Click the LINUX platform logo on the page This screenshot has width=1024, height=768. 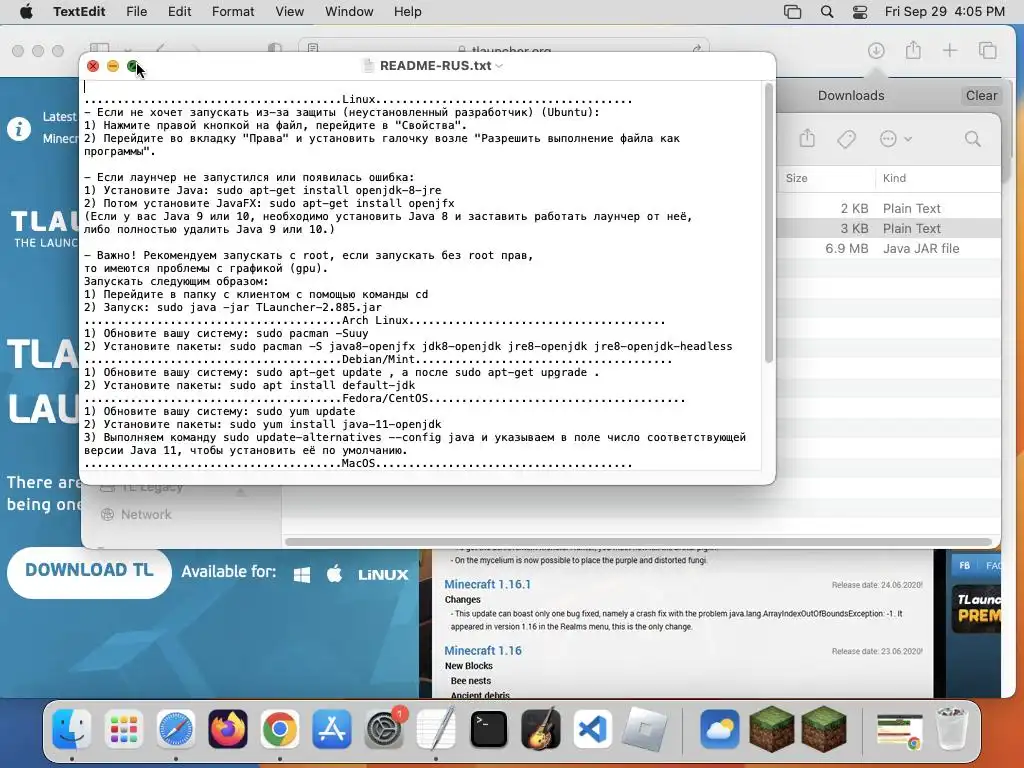[383, 575]
